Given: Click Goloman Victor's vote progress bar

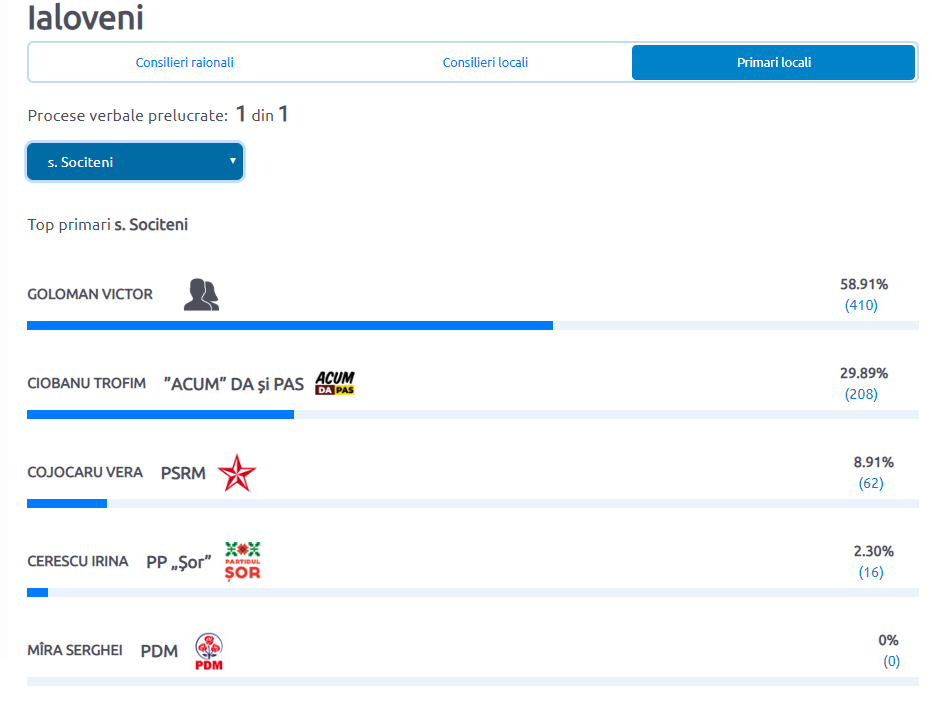Looking at the screenshot, I should click(x=473, y=326).
